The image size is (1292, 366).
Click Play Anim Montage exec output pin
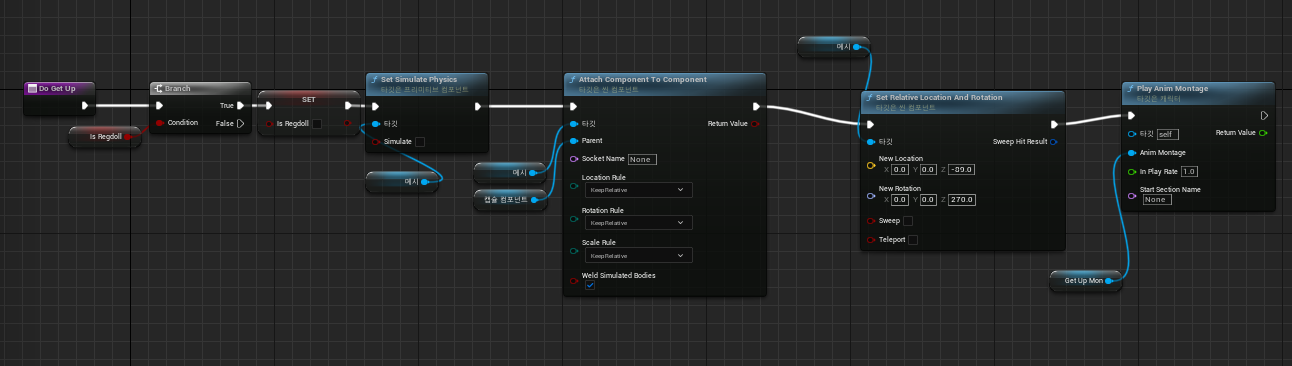1264,115
